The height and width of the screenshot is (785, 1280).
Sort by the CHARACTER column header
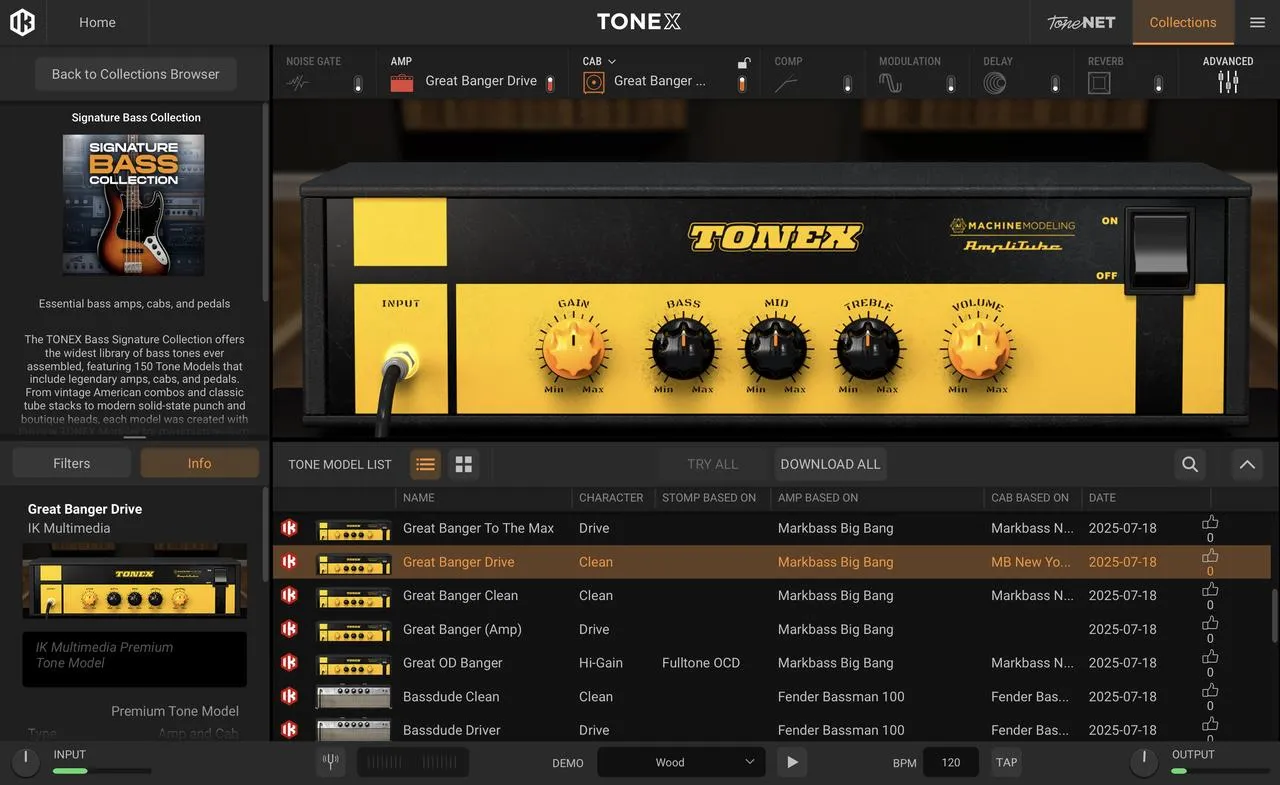611,497
